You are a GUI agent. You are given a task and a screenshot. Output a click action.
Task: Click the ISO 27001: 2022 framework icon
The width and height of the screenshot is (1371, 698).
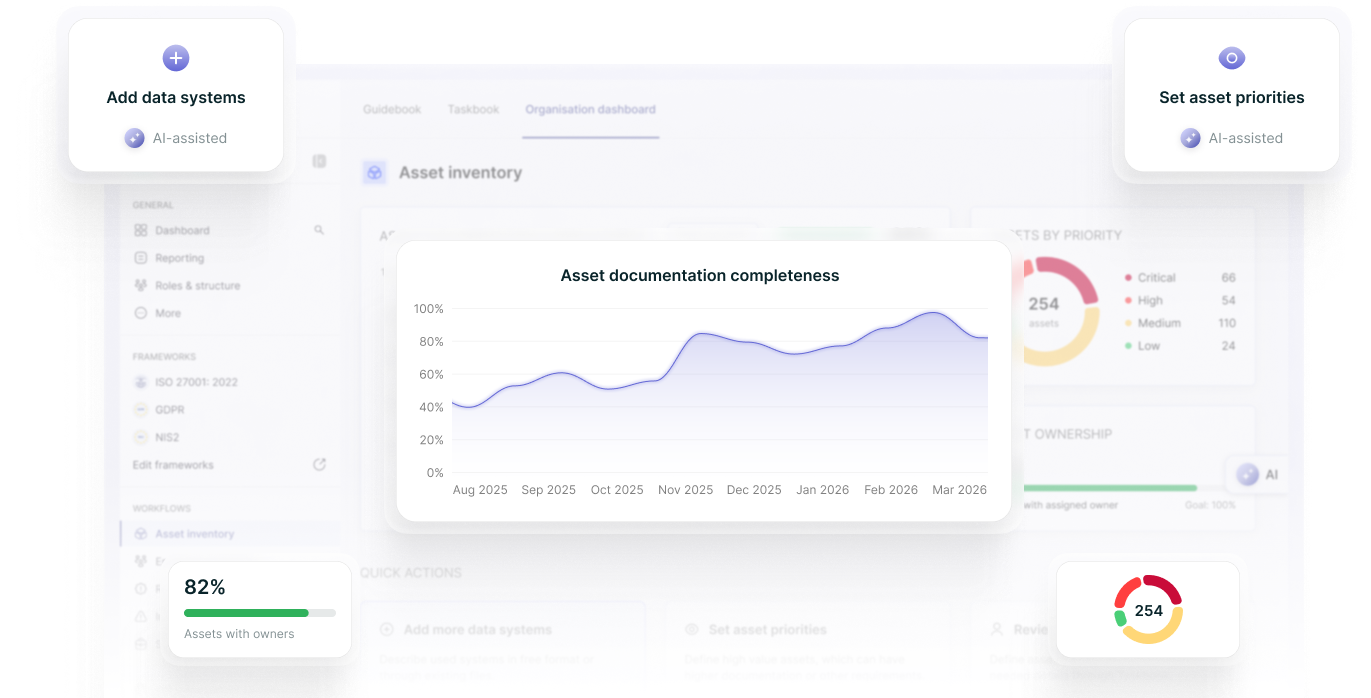(x=141, y=382)
